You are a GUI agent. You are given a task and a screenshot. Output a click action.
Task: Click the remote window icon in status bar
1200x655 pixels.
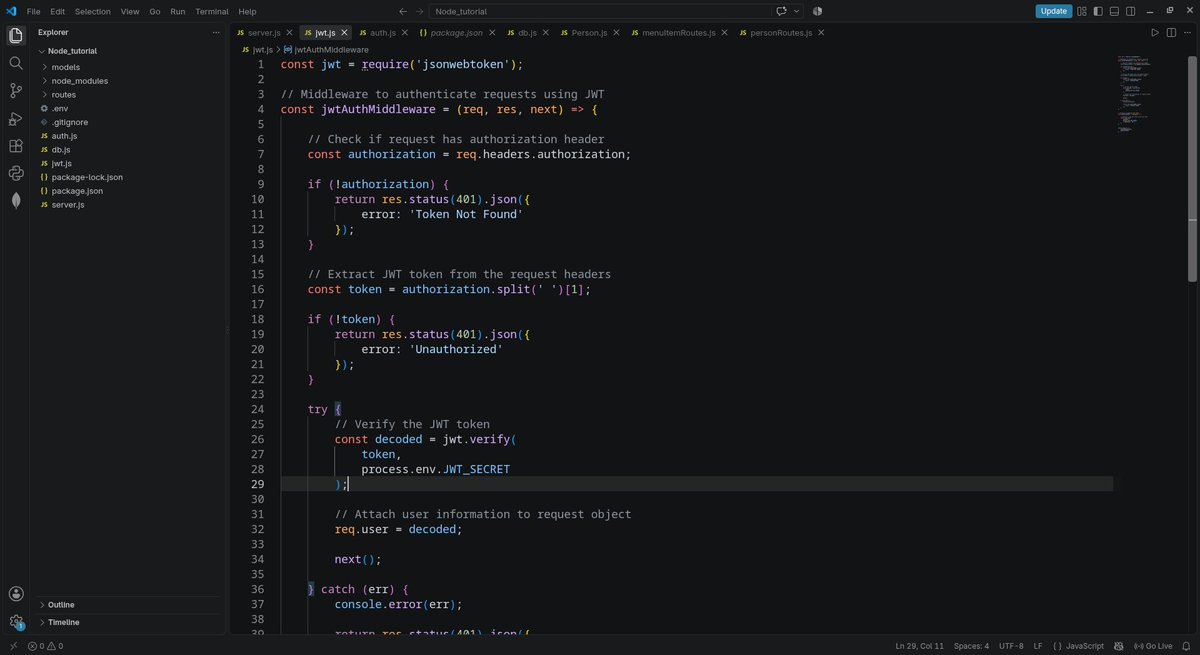pyautogui.click(x=13, y=646)
